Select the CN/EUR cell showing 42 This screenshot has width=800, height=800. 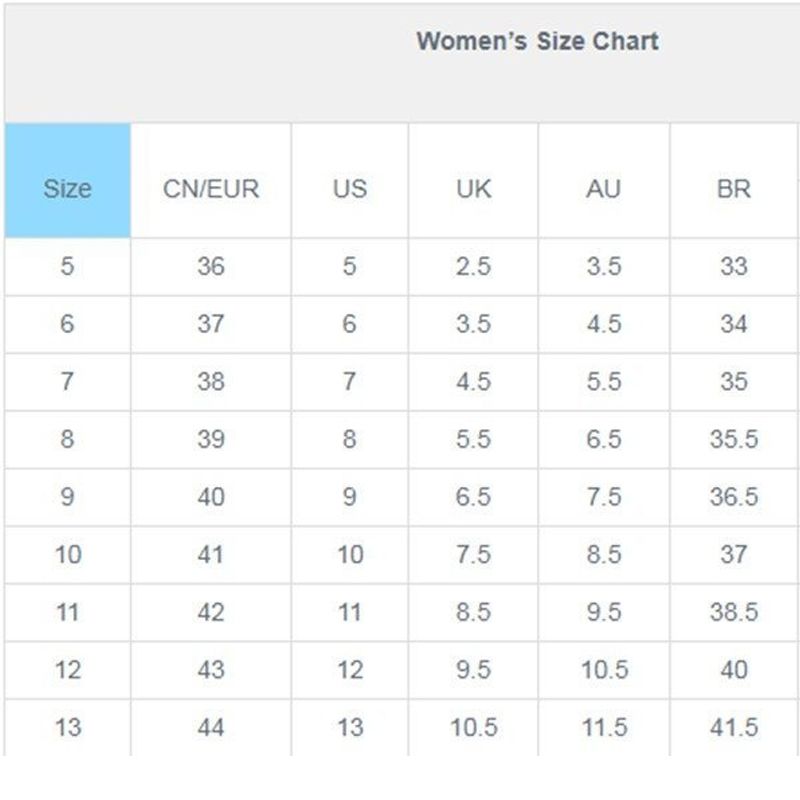211,612
